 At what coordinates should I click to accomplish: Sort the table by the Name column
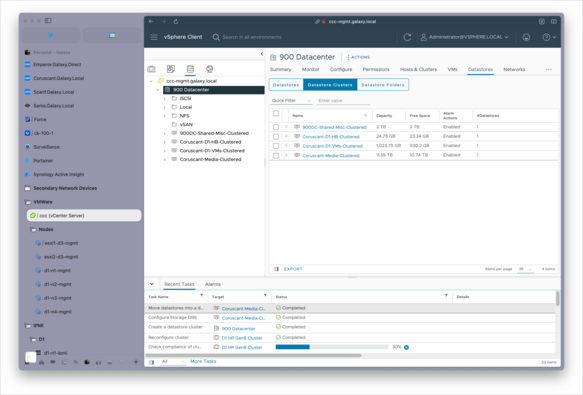[297, 116]
